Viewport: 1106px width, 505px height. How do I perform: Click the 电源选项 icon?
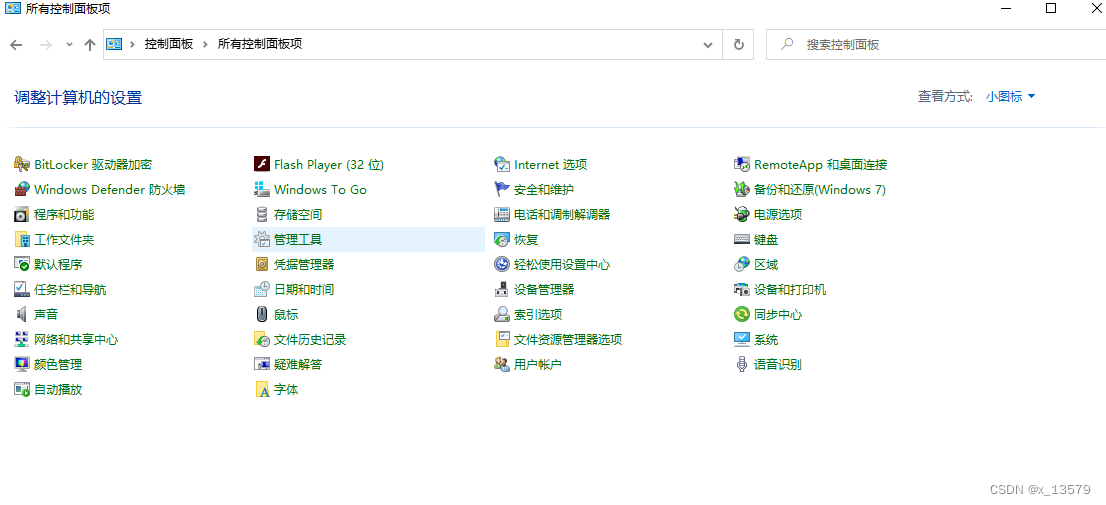741,214
